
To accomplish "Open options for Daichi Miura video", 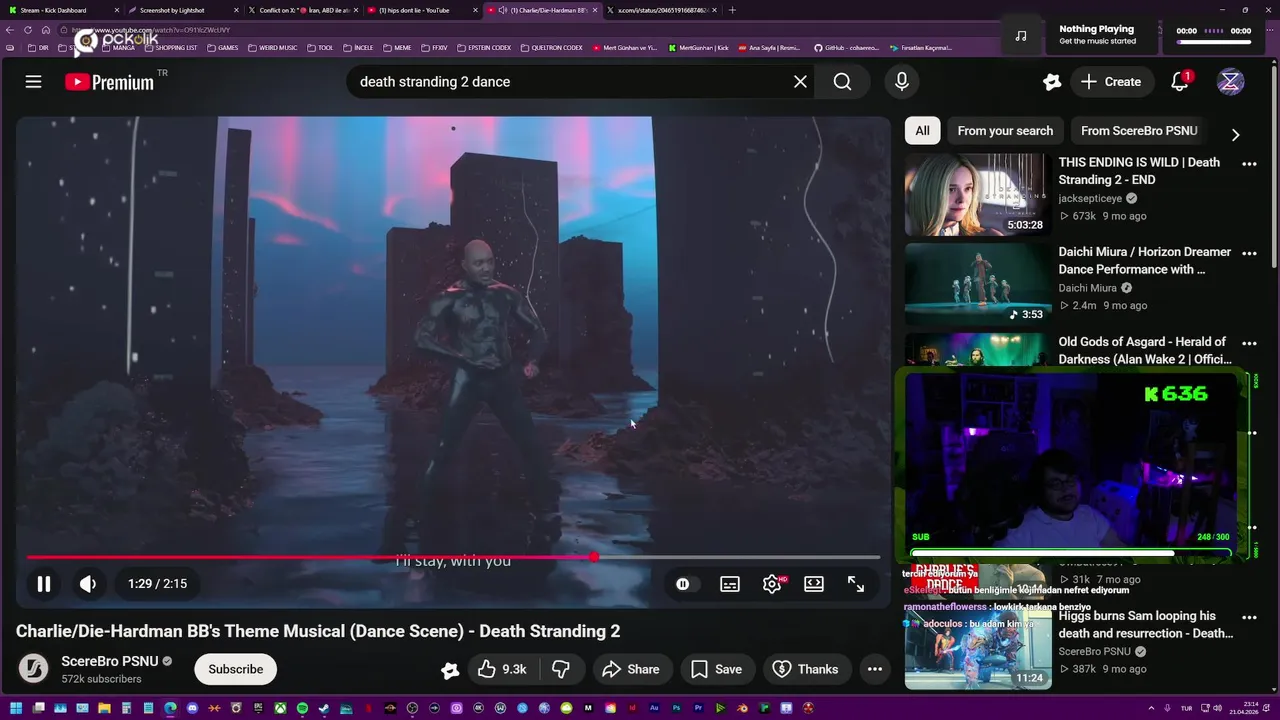I will coord(1249,254).
